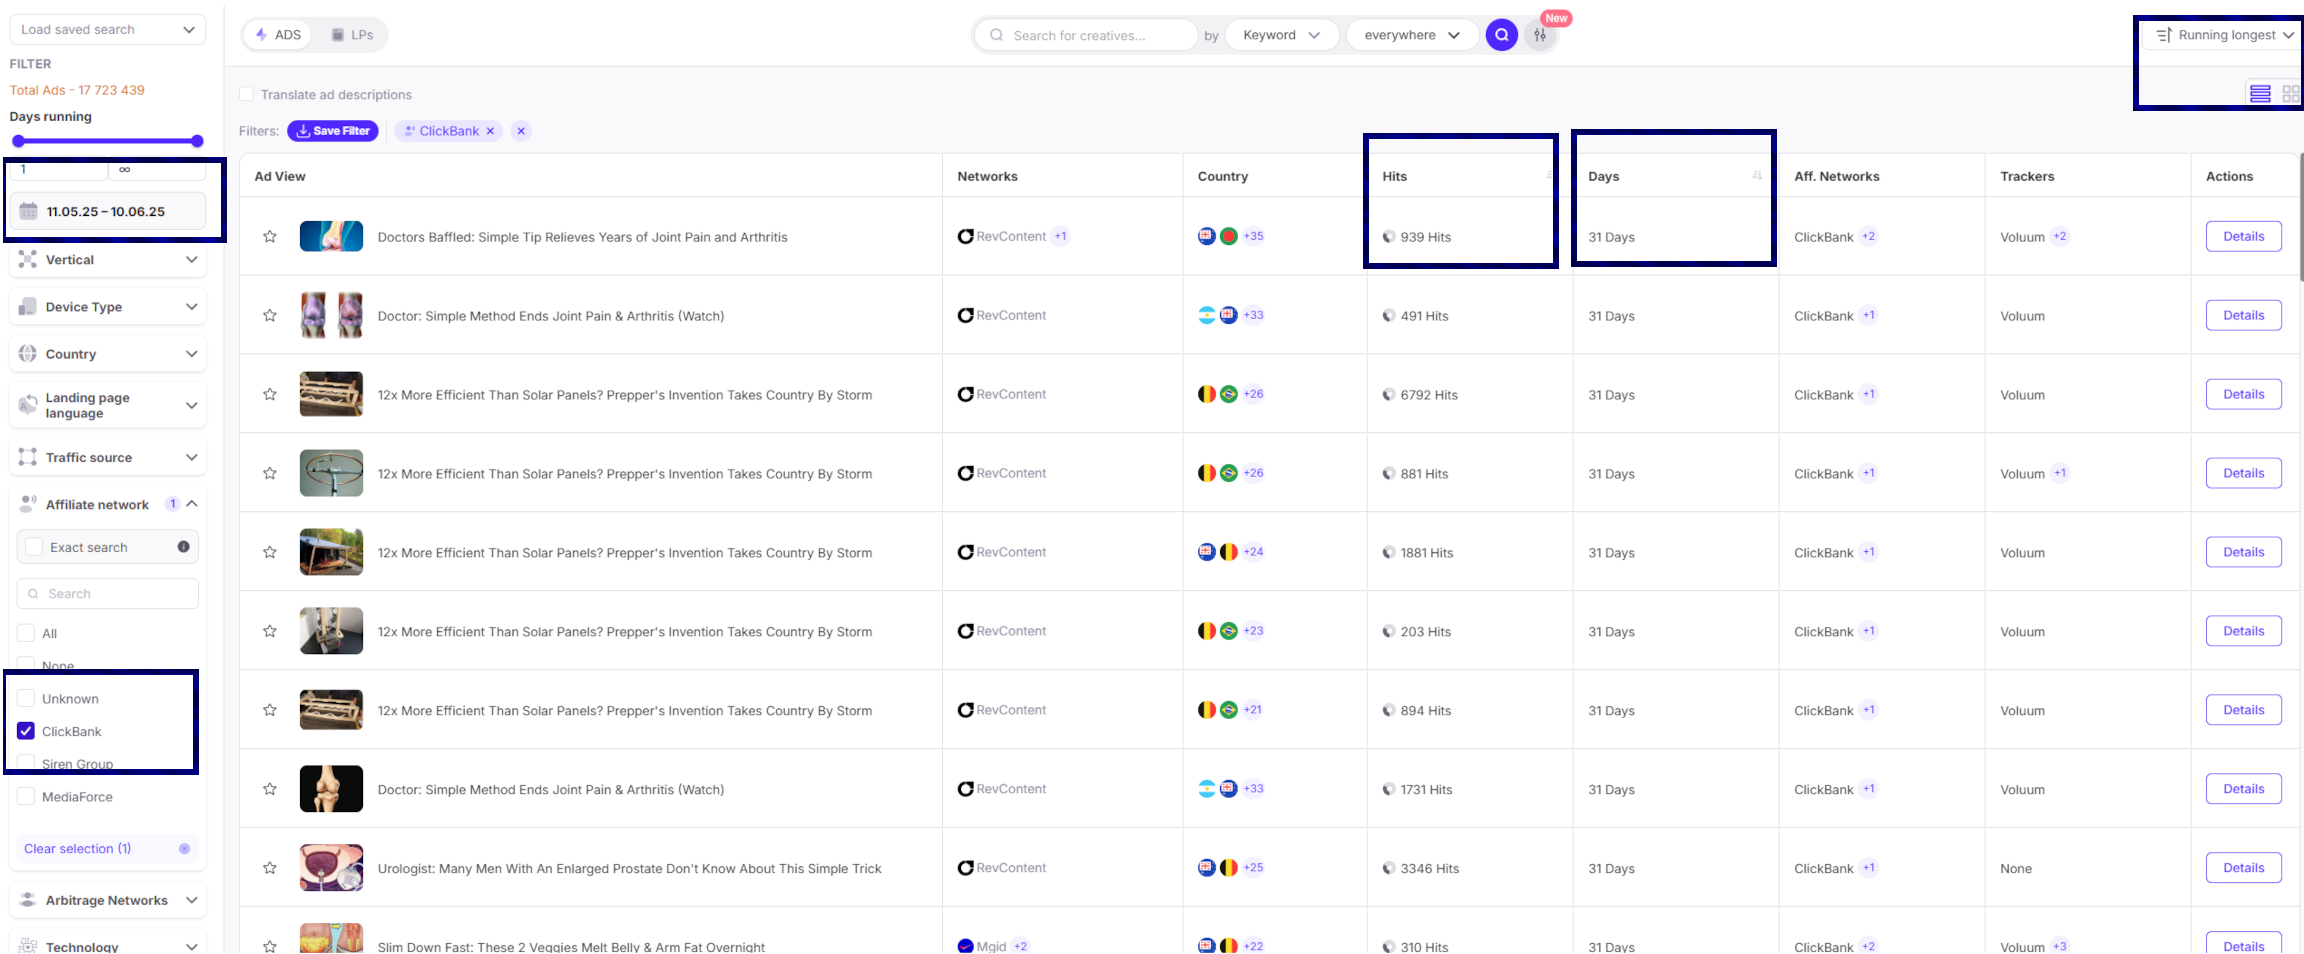Click sort icon in Hits column header
The height and width of the screenshot is (954, 2304).
(x=1550, y=176)
